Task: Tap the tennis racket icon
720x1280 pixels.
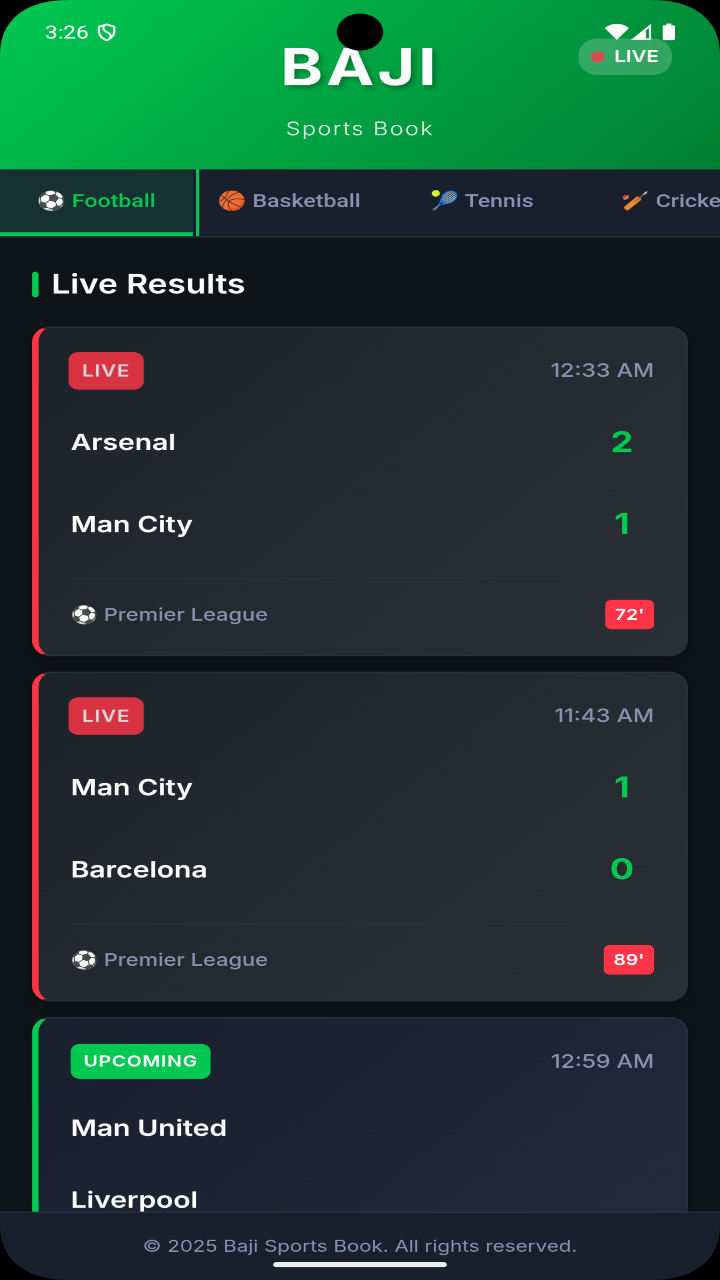Action: pyautogui.click(x=444, y=201)
